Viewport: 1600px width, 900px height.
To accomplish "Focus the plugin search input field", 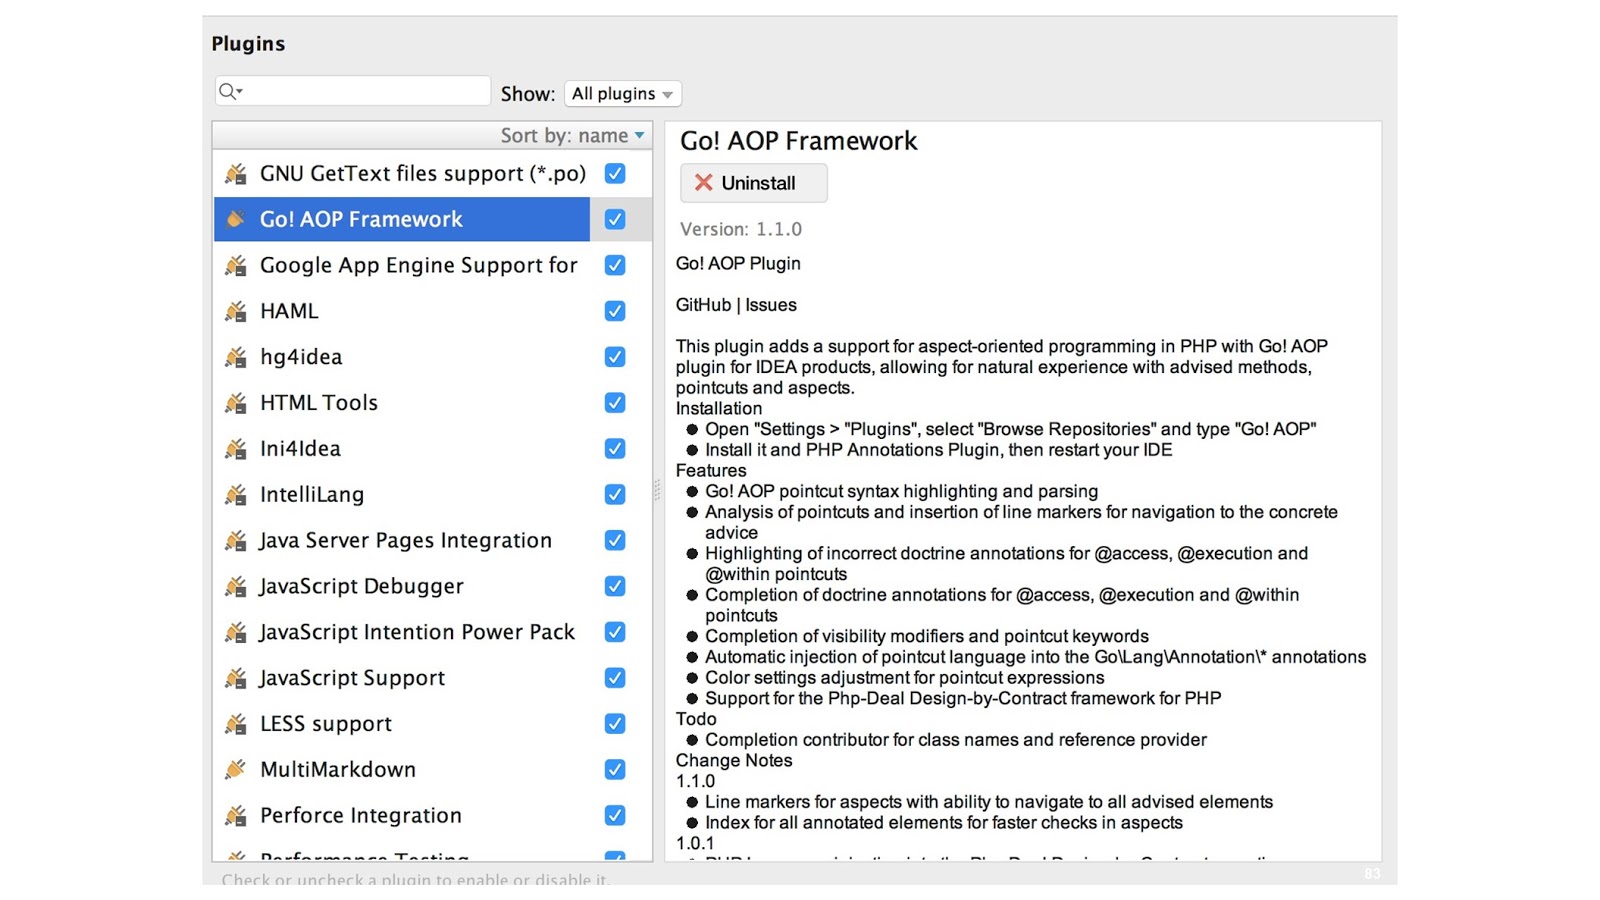I will [x=353, y=91].
